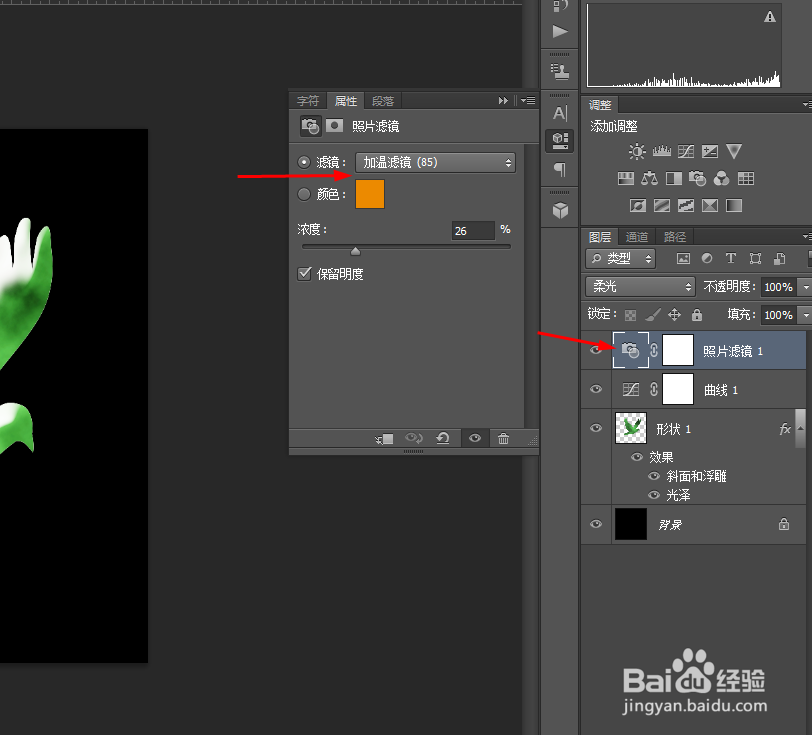Add a Brightness/Contrast adjustment
The image size is (812, 735).
637,151
